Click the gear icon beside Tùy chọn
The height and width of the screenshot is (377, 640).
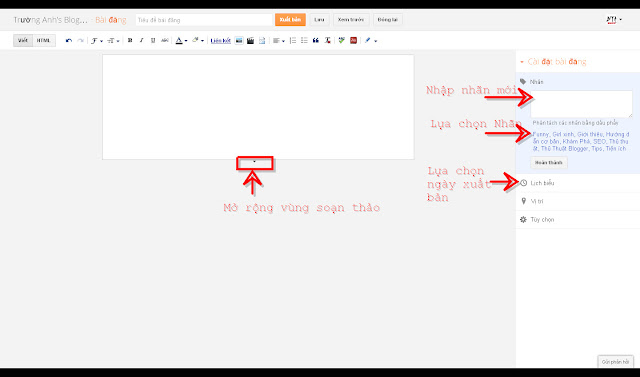tap(523, 220)
